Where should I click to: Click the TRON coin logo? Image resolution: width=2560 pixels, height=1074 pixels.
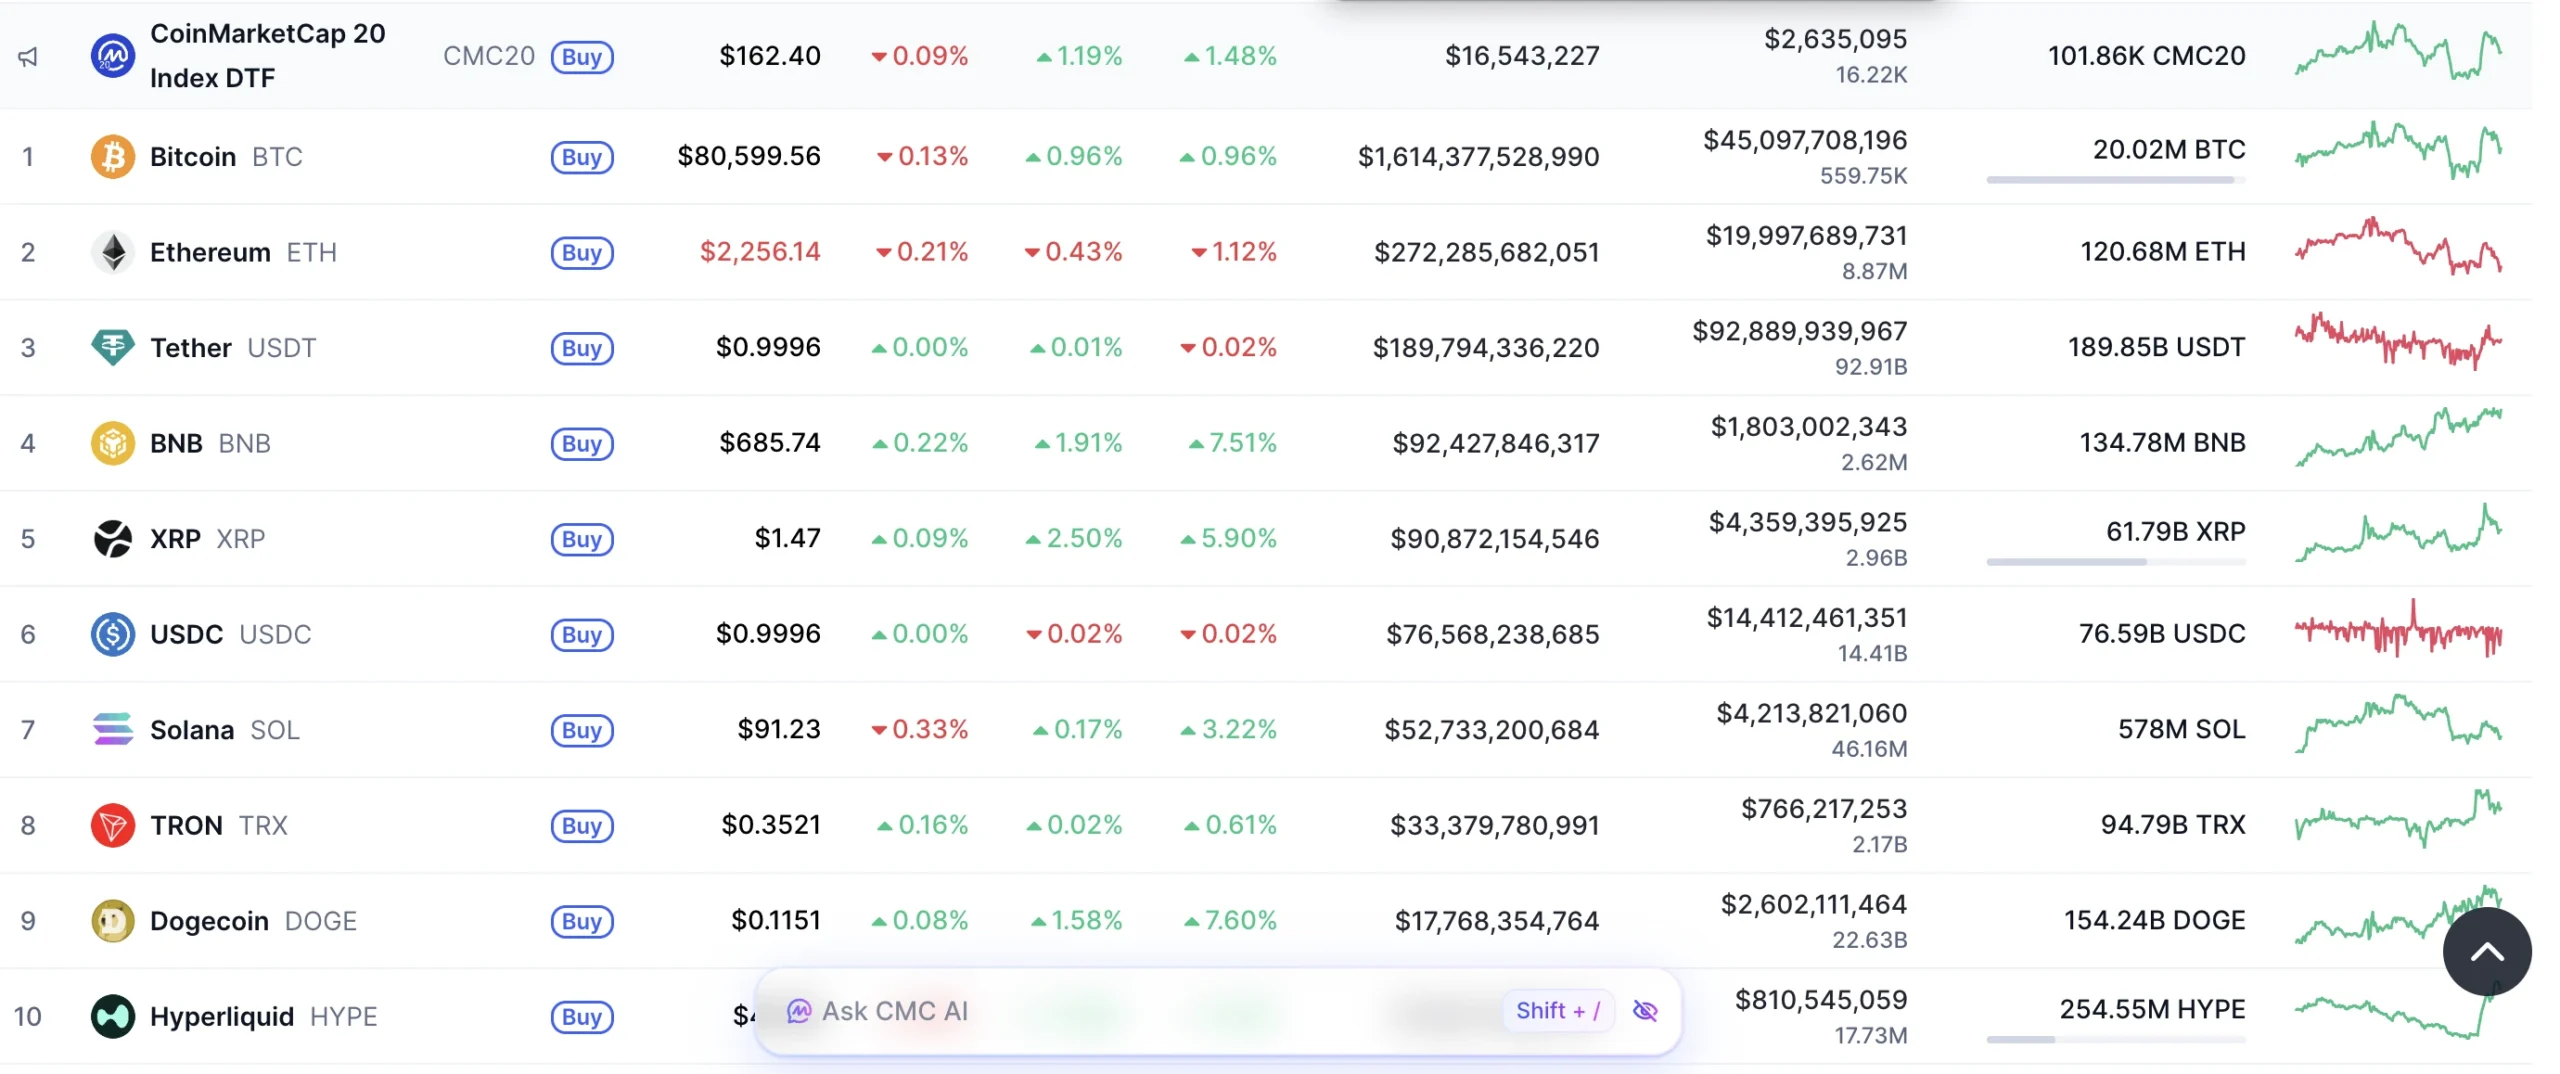coord(113,825)
